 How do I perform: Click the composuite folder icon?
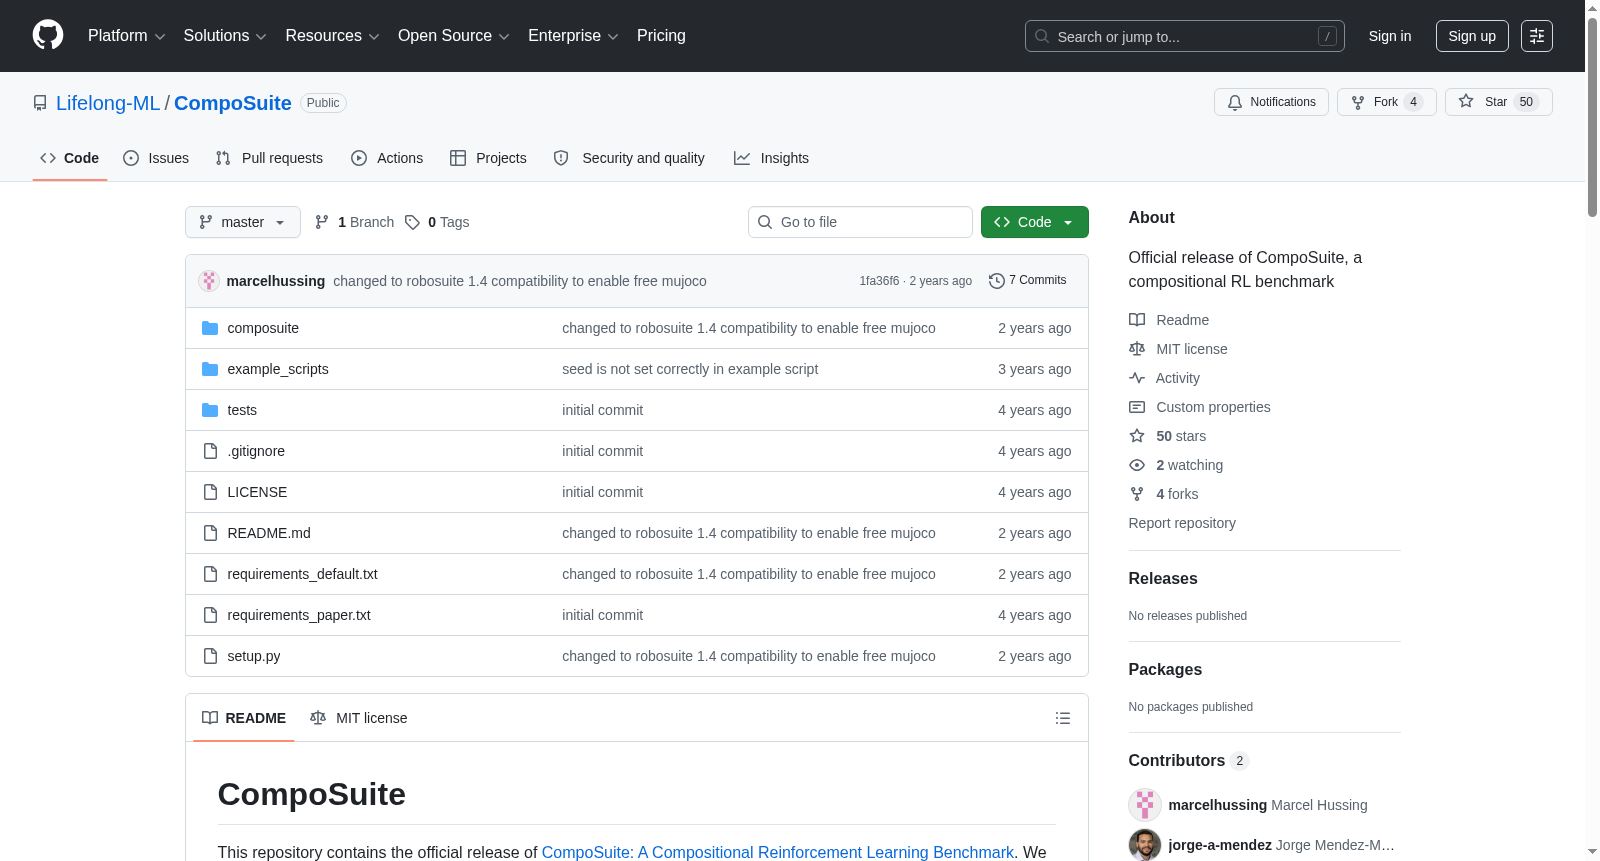pos(210,328)
